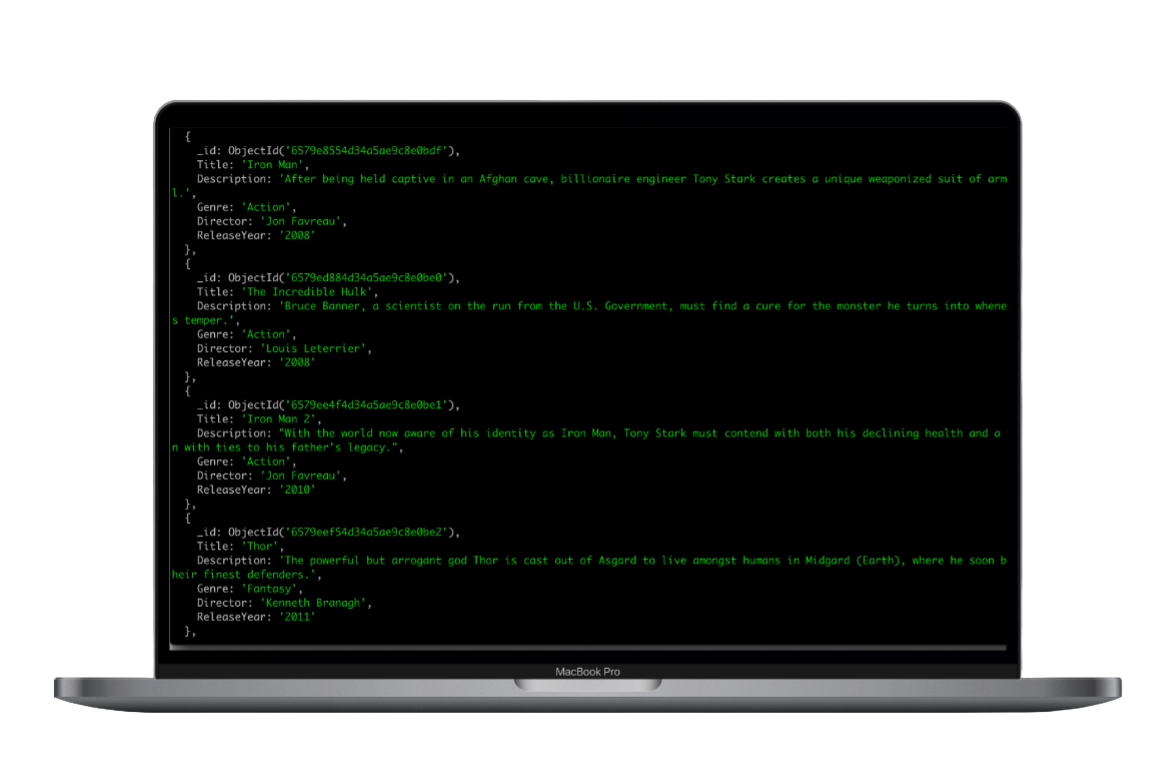Click ReleaseYear '2008' under Louis Leterrier
The width and height of the screenshot is (1175, 783).
pos(297,363)
